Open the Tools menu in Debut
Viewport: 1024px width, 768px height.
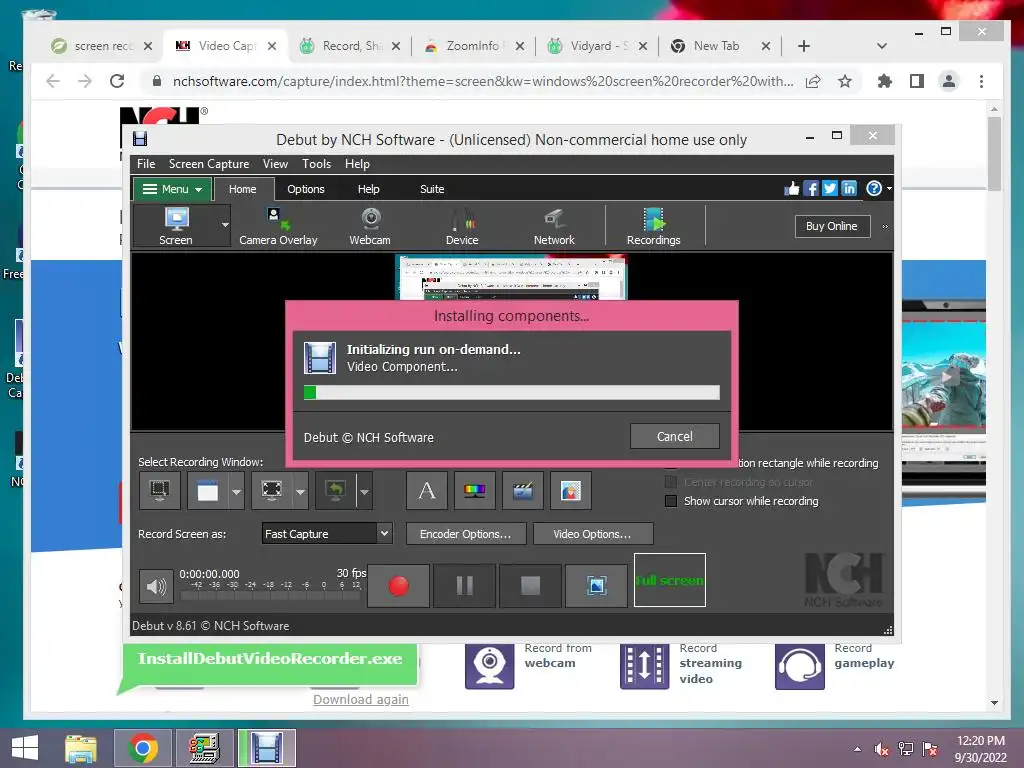pos(316,164)
